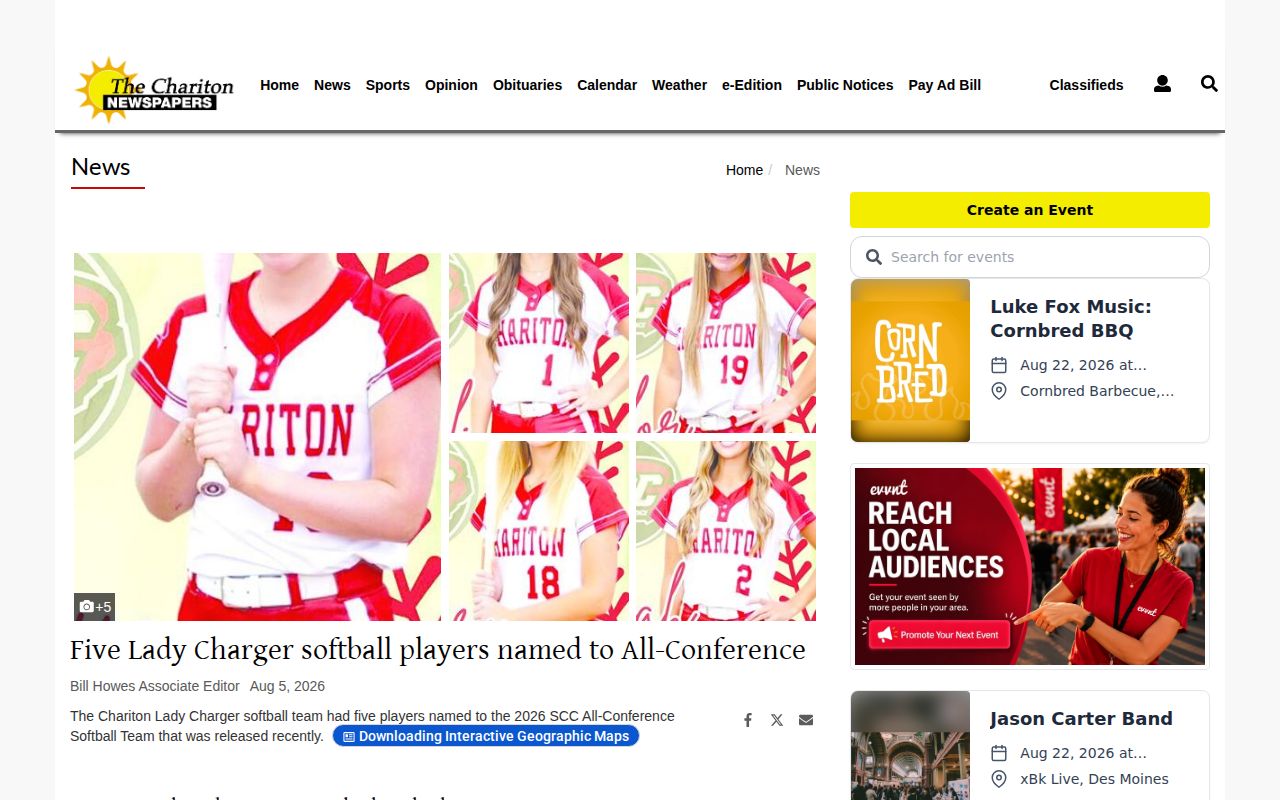Click the Home breadcrumb link
1280x800 pixels.
pyautogui.click(x=744, y=170)
